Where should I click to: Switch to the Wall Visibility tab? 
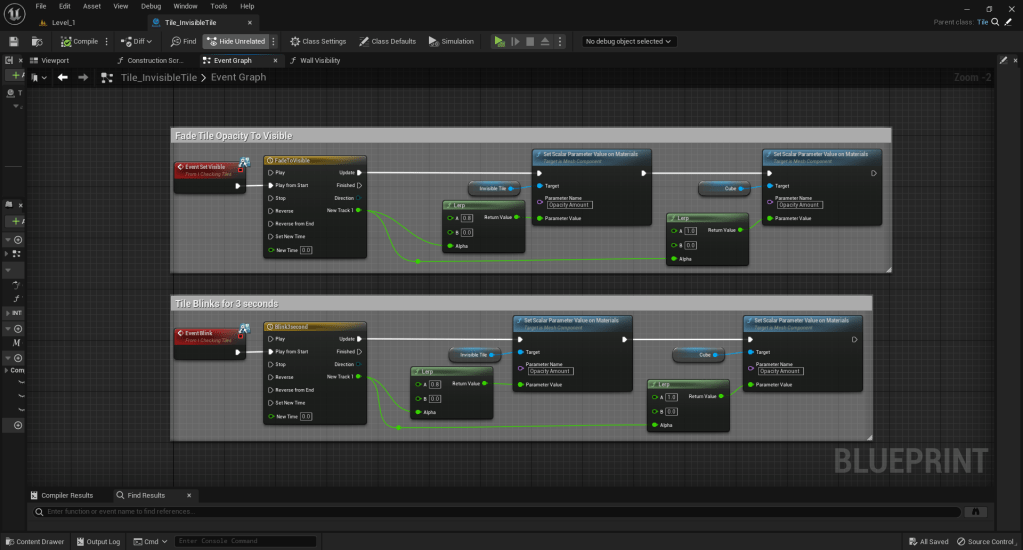click(x=320, y=60)
